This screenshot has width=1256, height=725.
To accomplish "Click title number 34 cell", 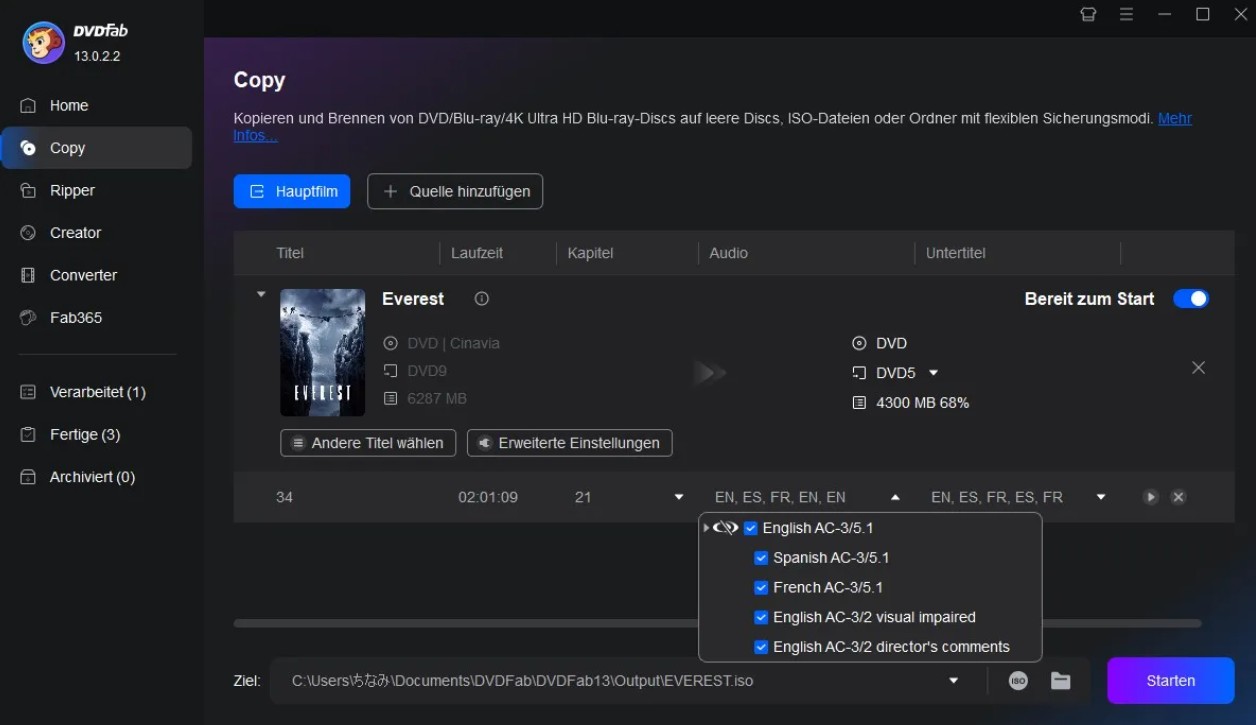I will tap(284, 497).
